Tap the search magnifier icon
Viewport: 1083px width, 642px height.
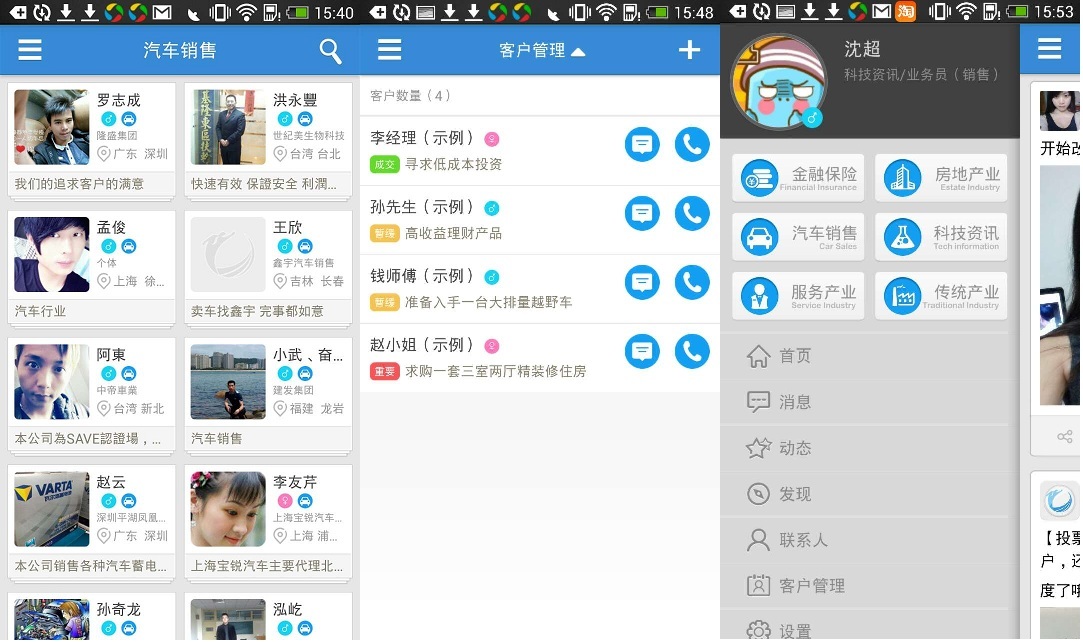click(330, 50)
